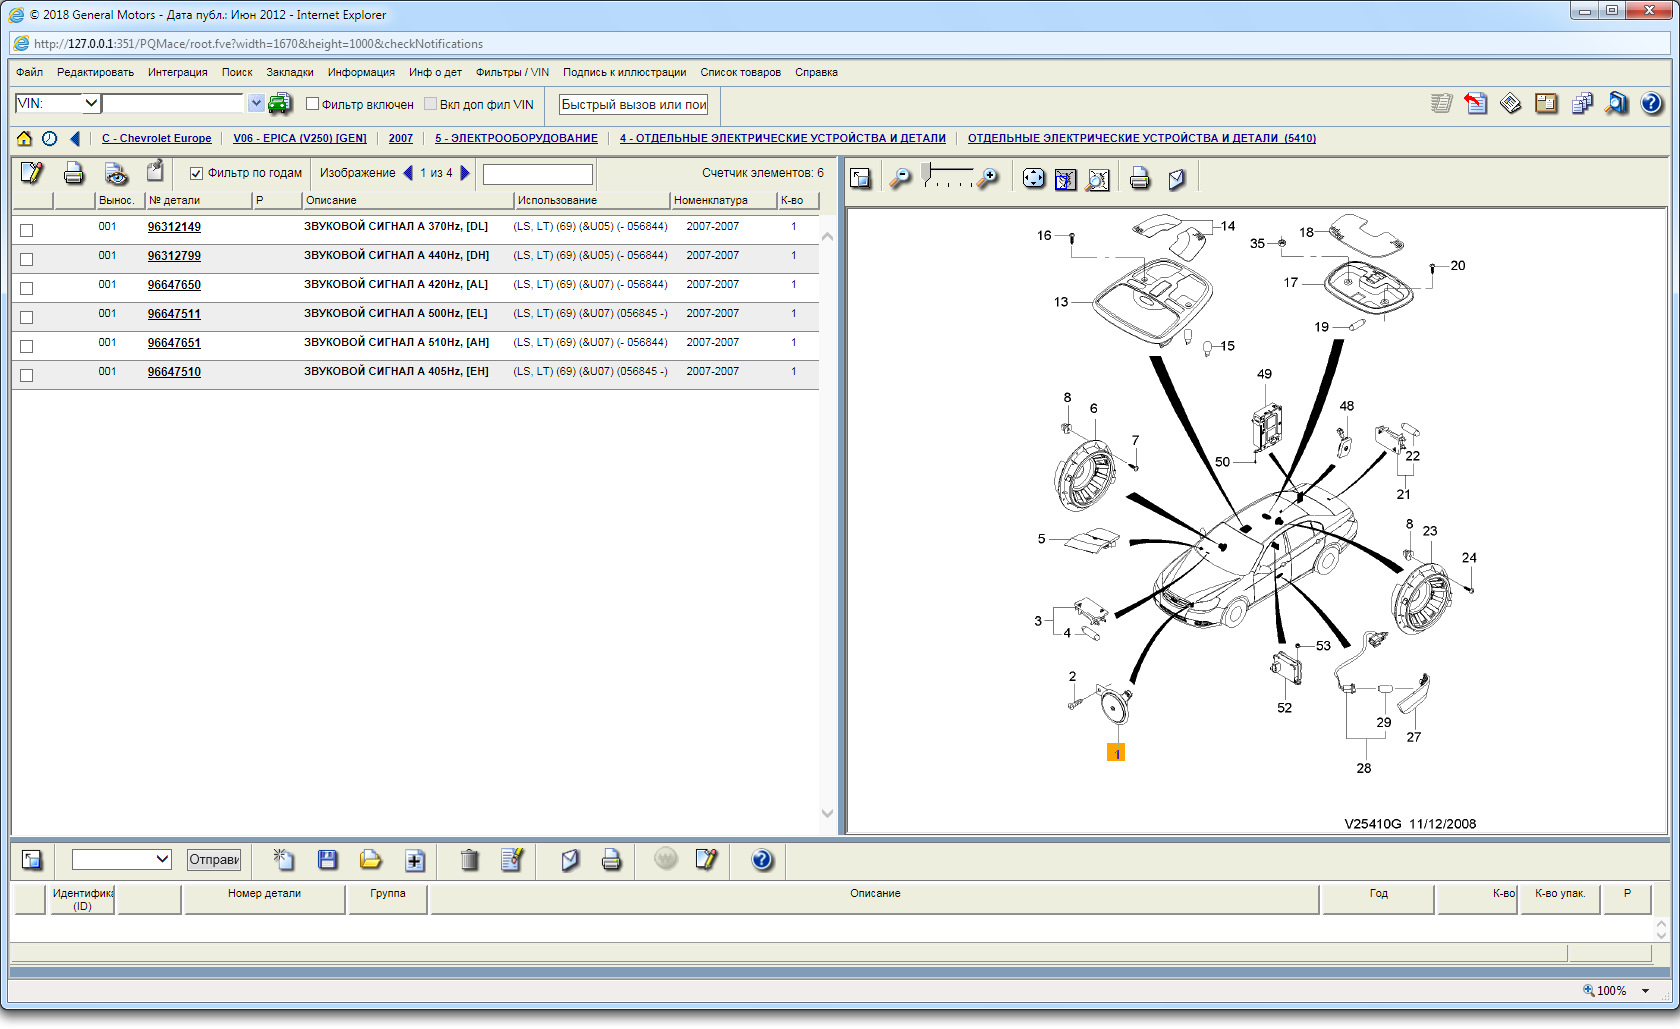
Task: Open the help icon in the top toolbar
Action: (x=1651, y=102)
